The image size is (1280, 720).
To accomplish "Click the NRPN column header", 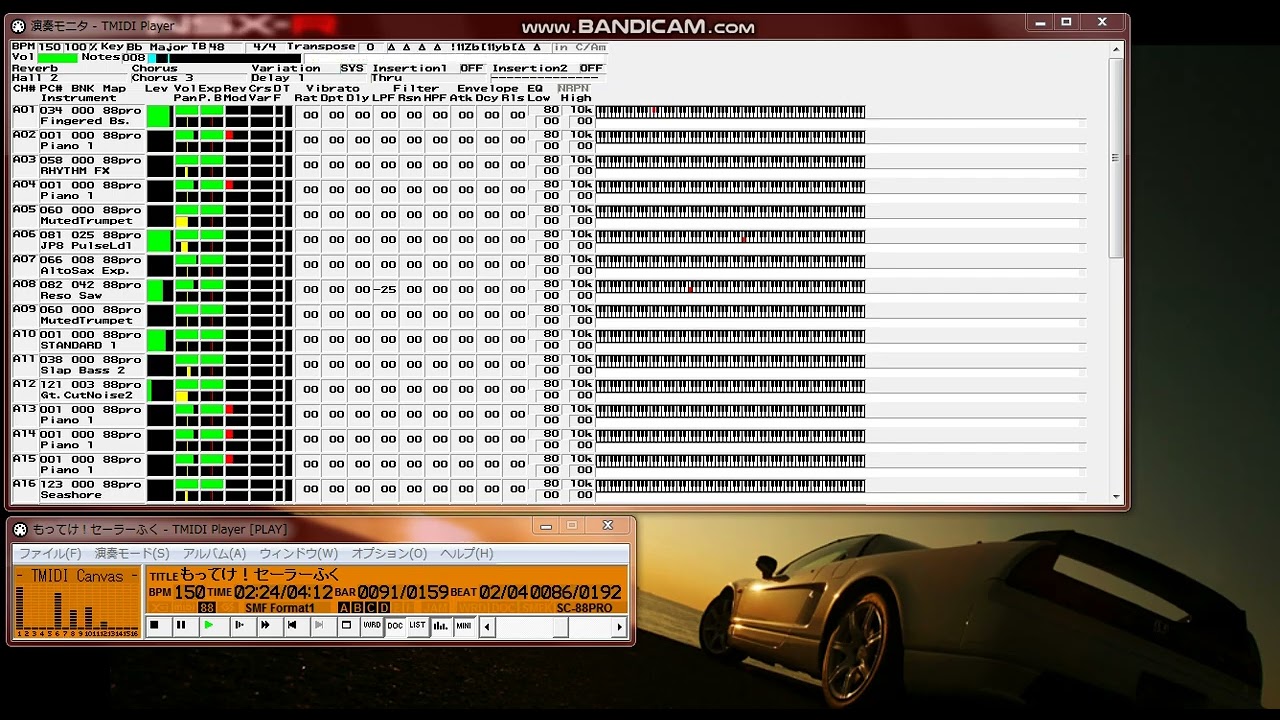I will click(574, 88).
